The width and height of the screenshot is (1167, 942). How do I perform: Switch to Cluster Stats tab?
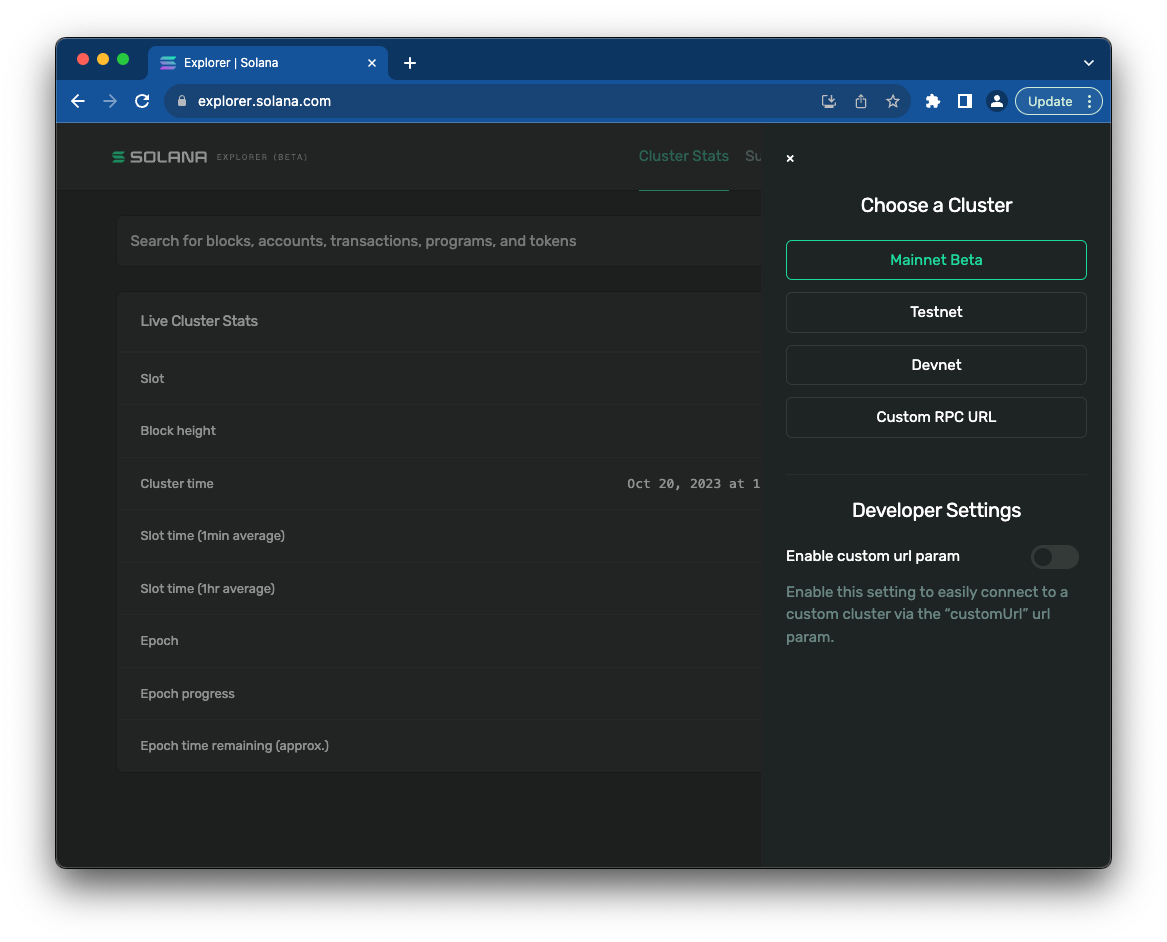[683, 156]
